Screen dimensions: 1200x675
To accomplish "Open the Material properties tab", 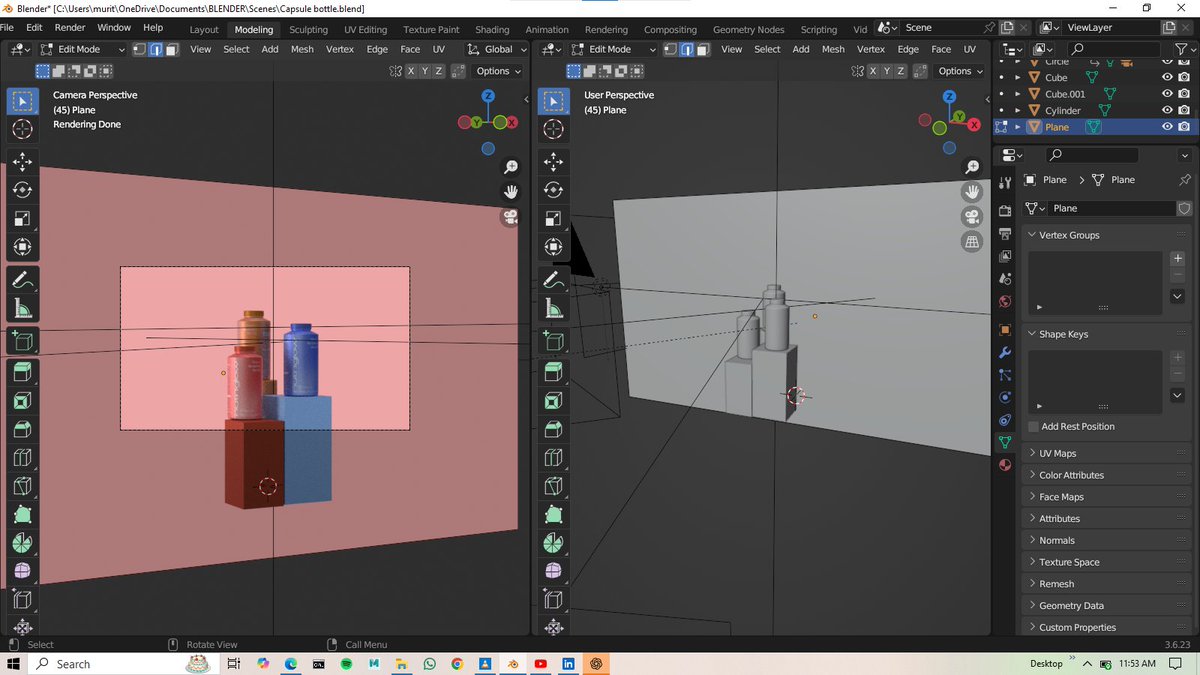I will point(1005,465).
